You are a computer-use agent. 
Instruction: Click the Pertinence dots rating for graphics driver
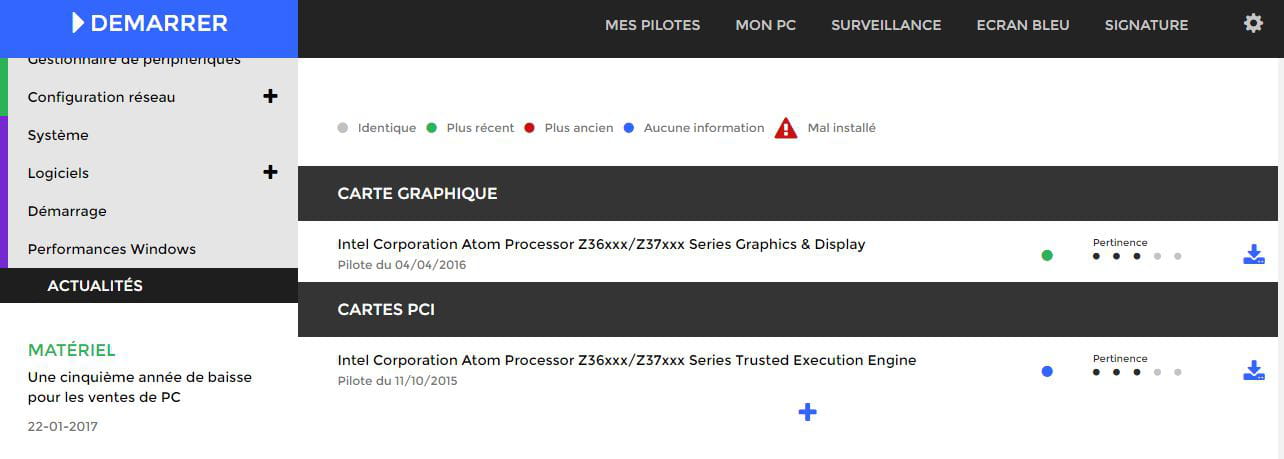(1137, 256)
